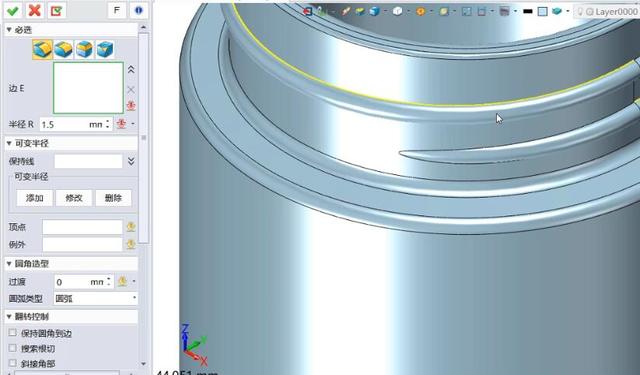Image resolution: width=640 pixels, height=375 pixels.
Task: Open the Layer0000 layer selector
Action: (x=607, y=12)
